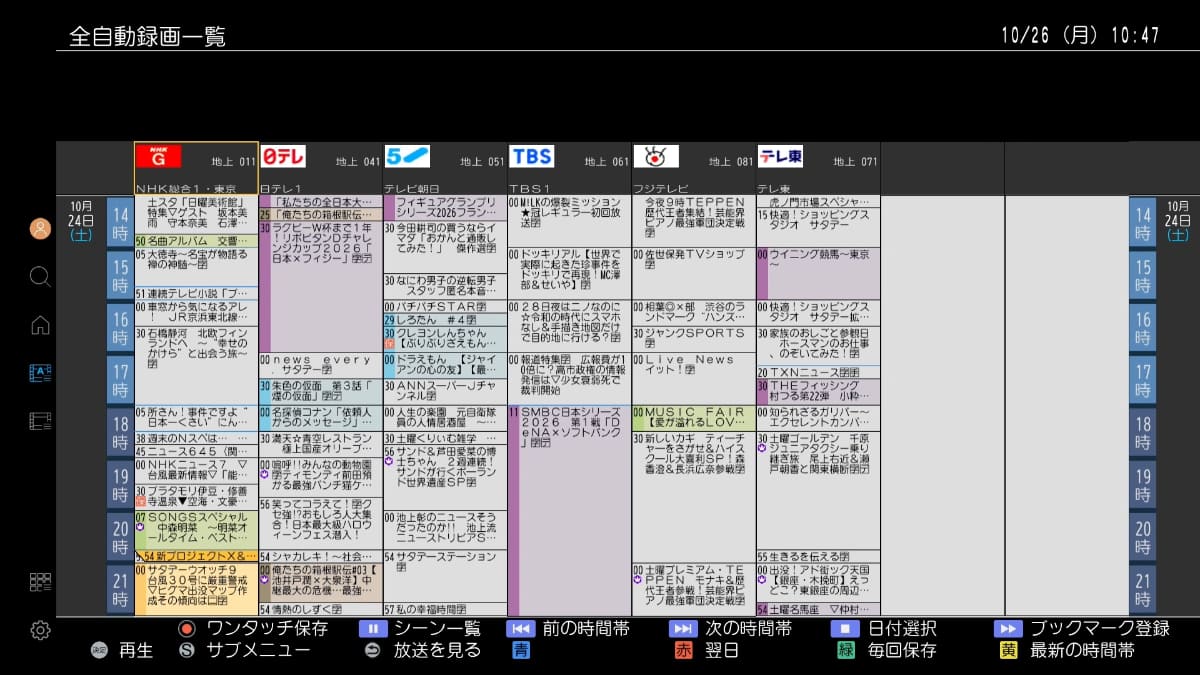This screenshot has height=675, width=1200.
Task: Click the サブメニュー S icon
Action: pos(186,651)
